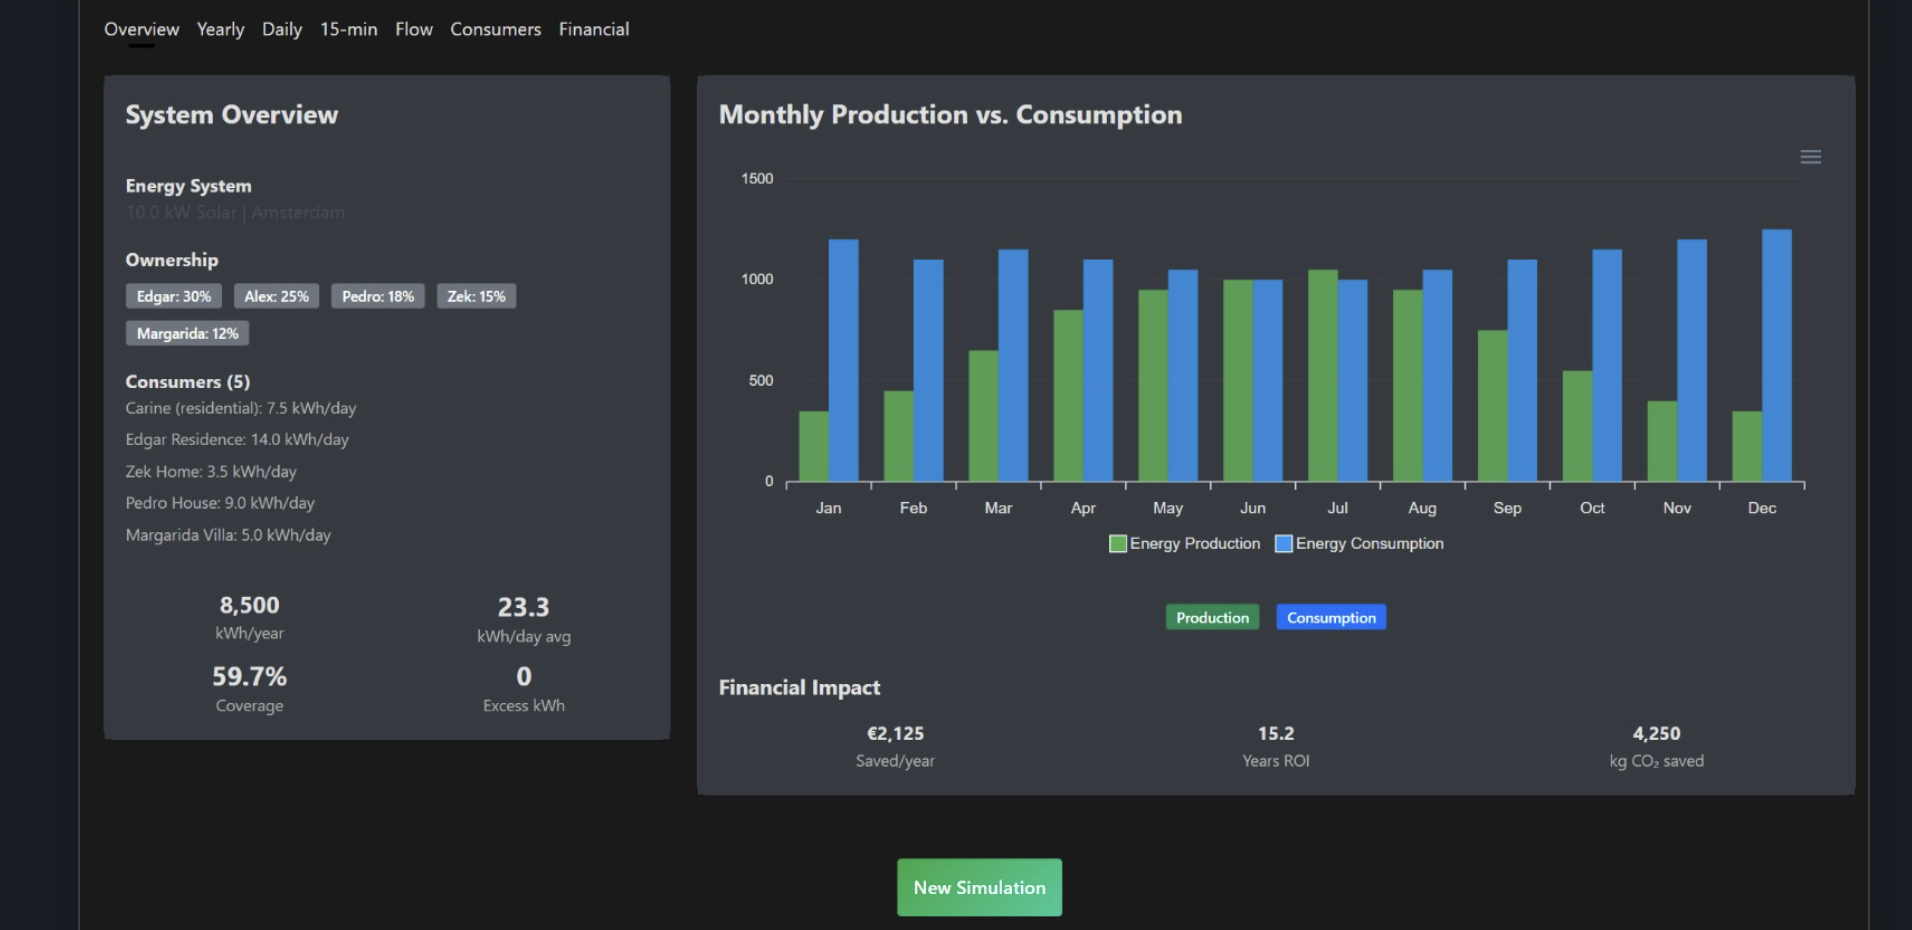
Task: Select the Zek: 15% ownership badge
Action: (476, 296)
